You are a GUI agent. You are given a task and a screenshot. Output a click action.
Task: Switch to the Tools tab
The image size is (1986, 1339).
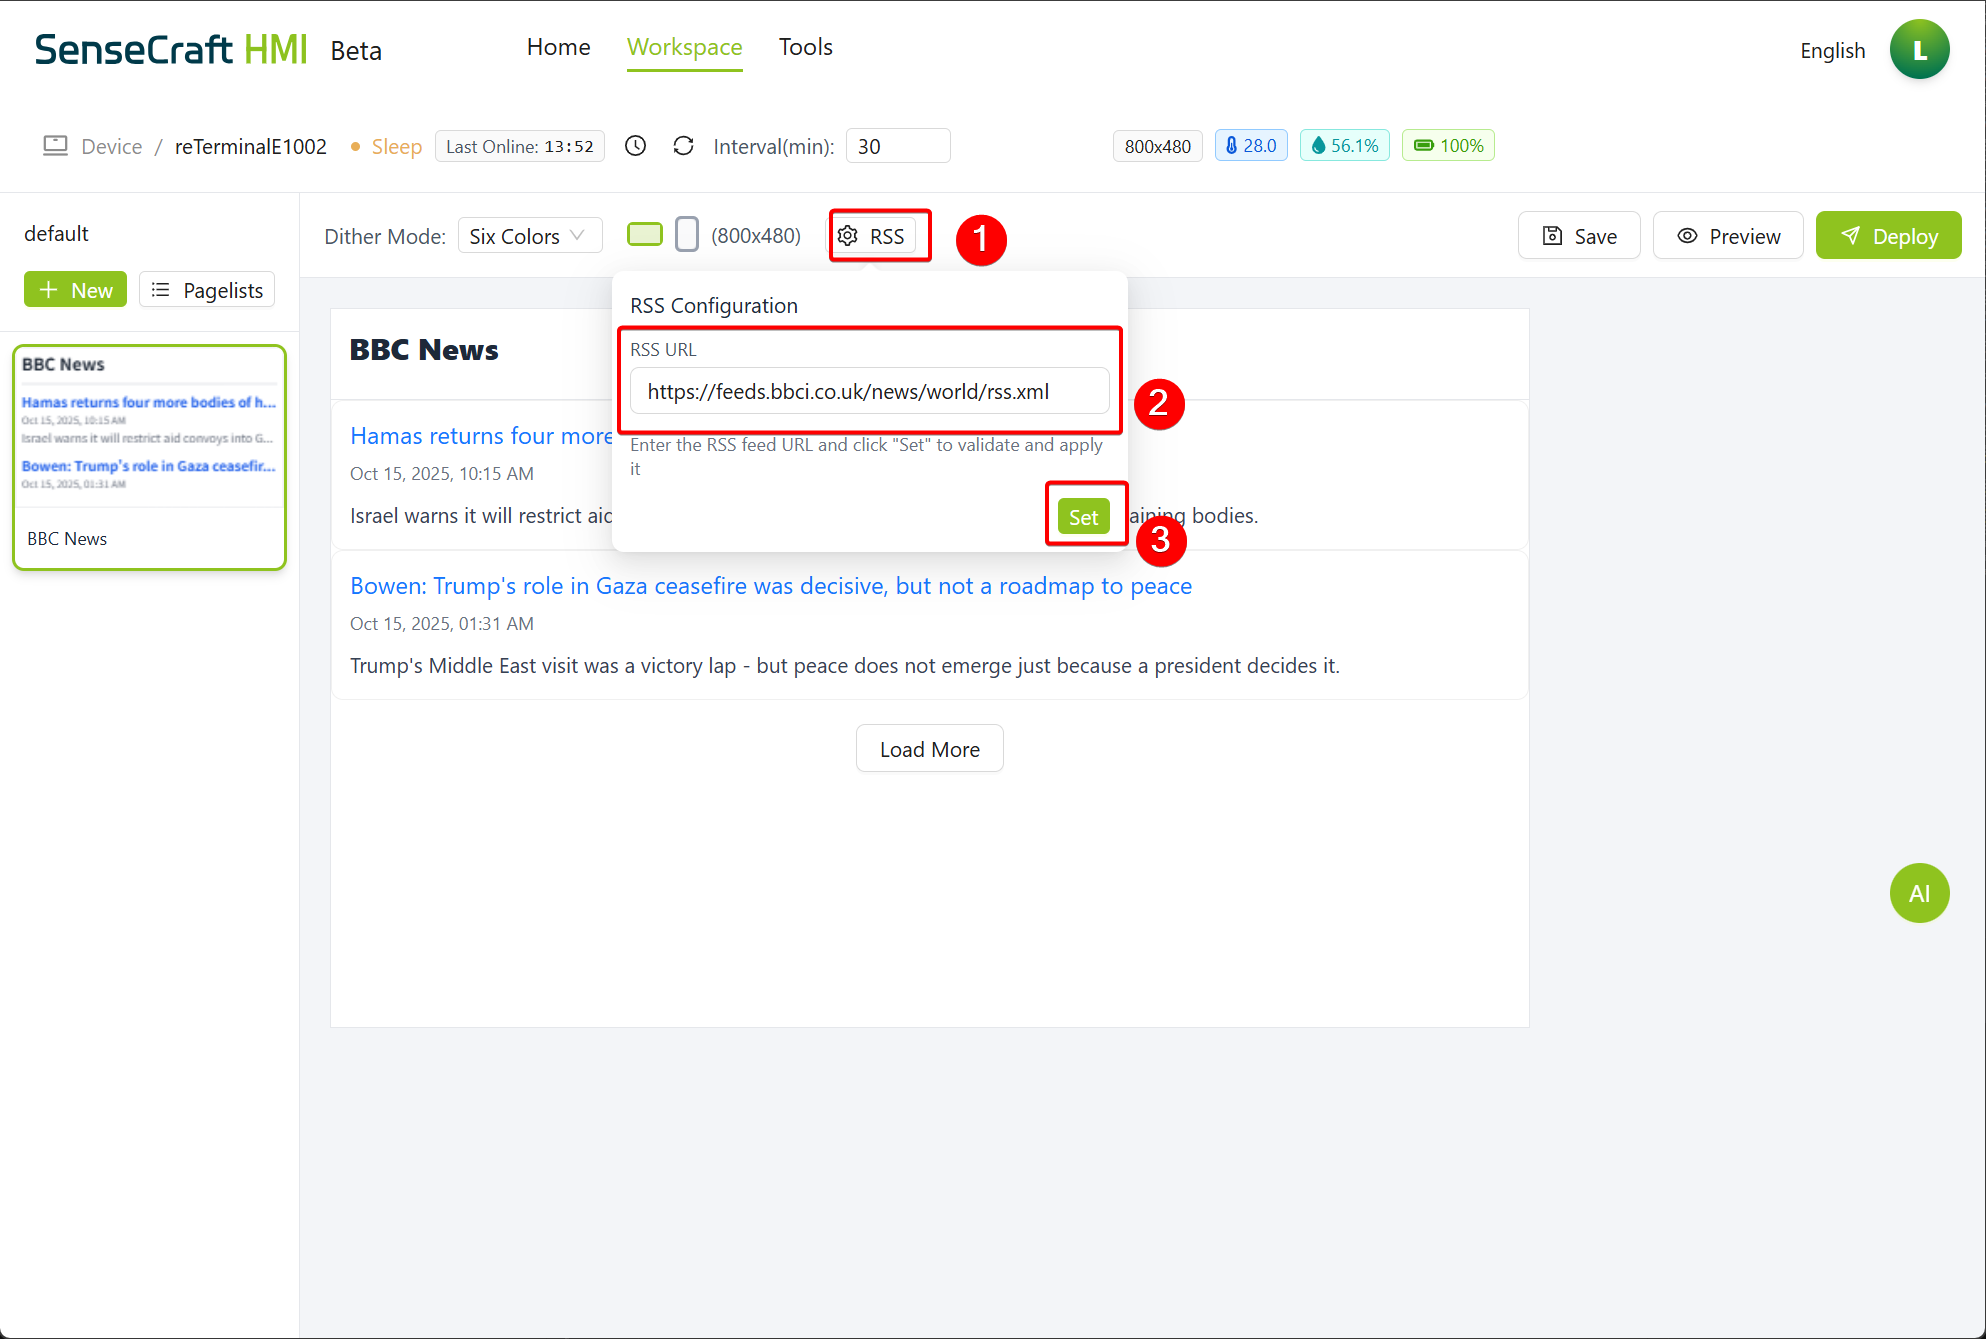point(805,47)
